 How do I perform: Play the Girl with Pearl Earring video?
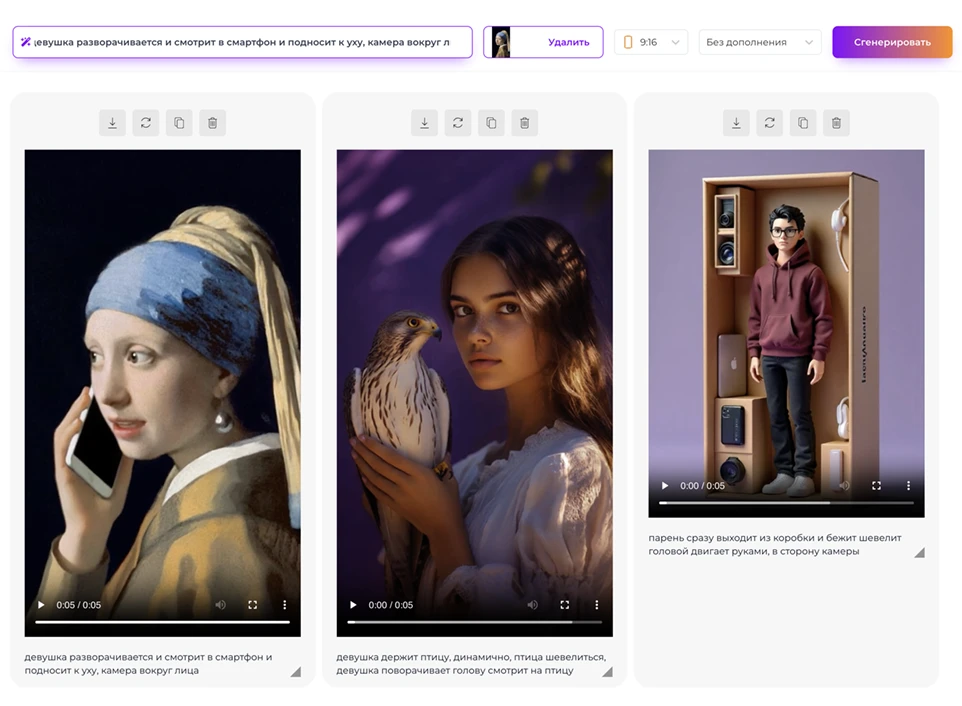[x=41, y=605]
